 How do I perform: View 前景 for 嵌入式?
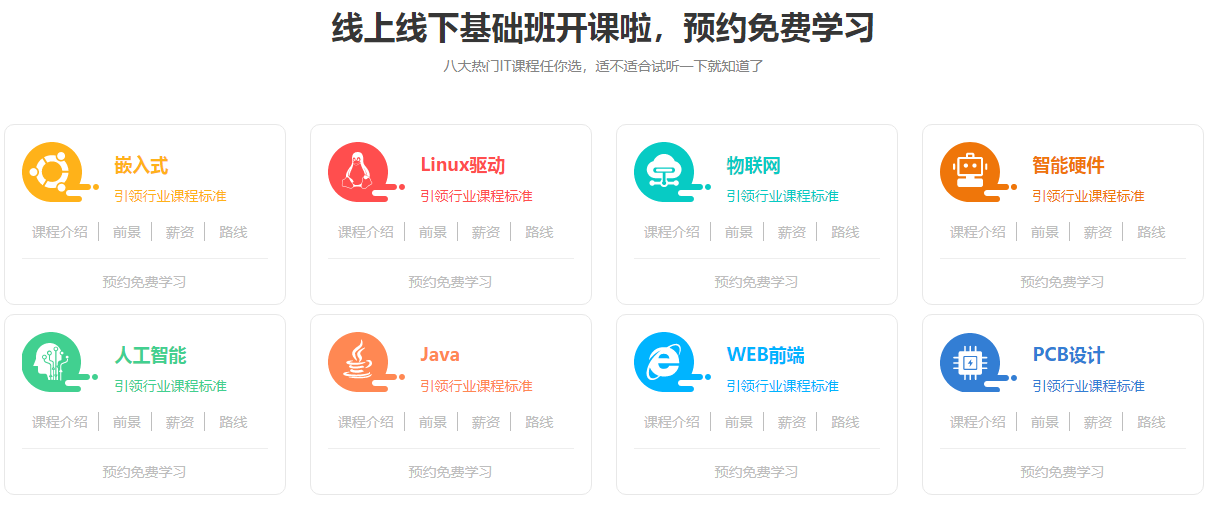[x=126, y=232]
